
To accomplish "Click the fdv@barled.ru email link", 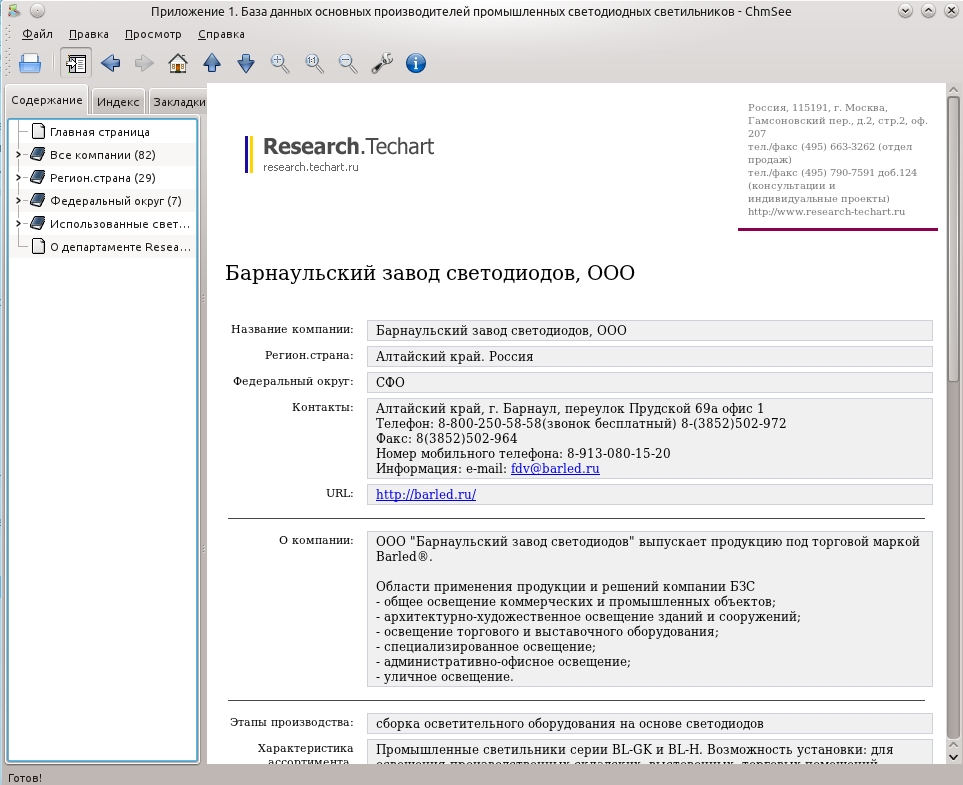I will tap(555, 468).
